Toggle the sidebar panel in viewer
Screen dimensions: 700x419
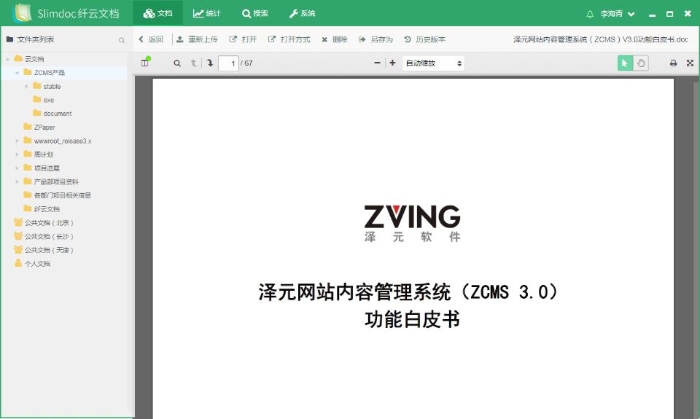[145, 63]
